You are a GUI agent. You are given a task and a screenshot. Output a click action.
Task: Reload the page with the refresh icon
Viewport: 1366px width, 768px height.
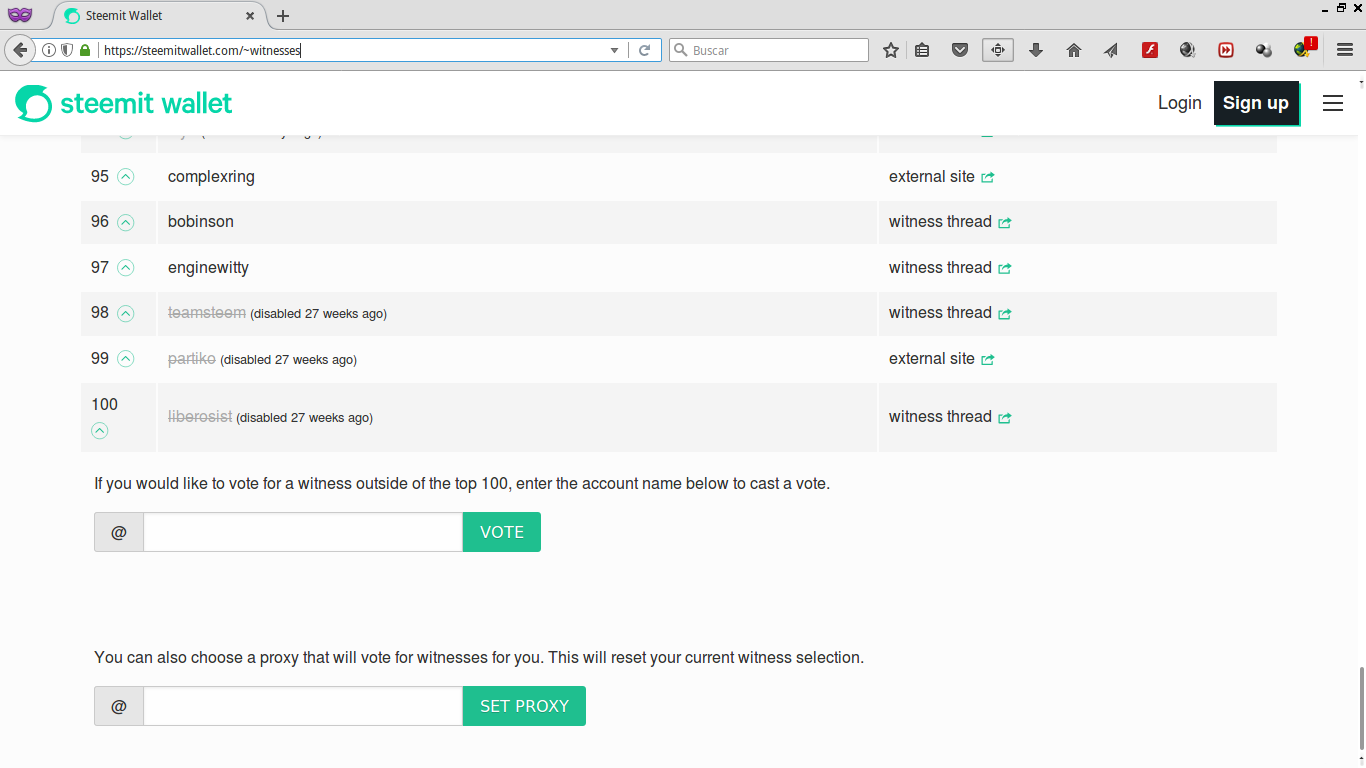coord(645,50)
